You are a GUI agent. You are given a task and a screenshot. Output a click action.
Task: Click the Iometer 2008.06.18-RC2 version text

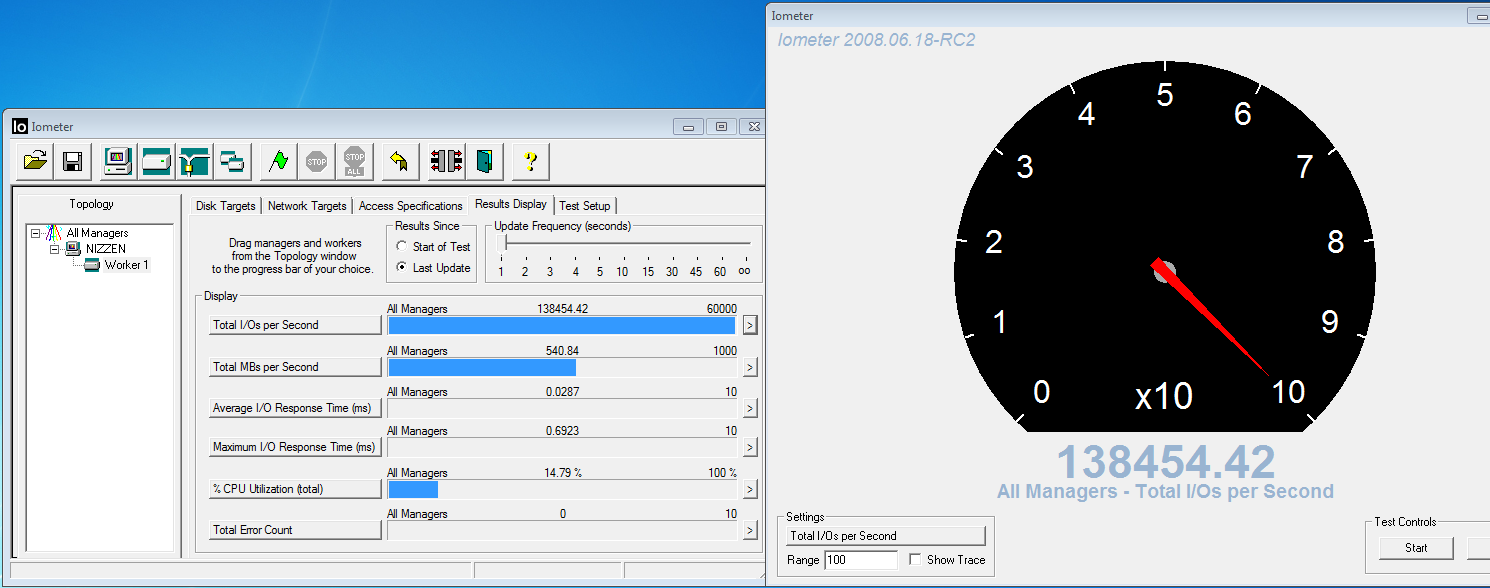point(876,40)
